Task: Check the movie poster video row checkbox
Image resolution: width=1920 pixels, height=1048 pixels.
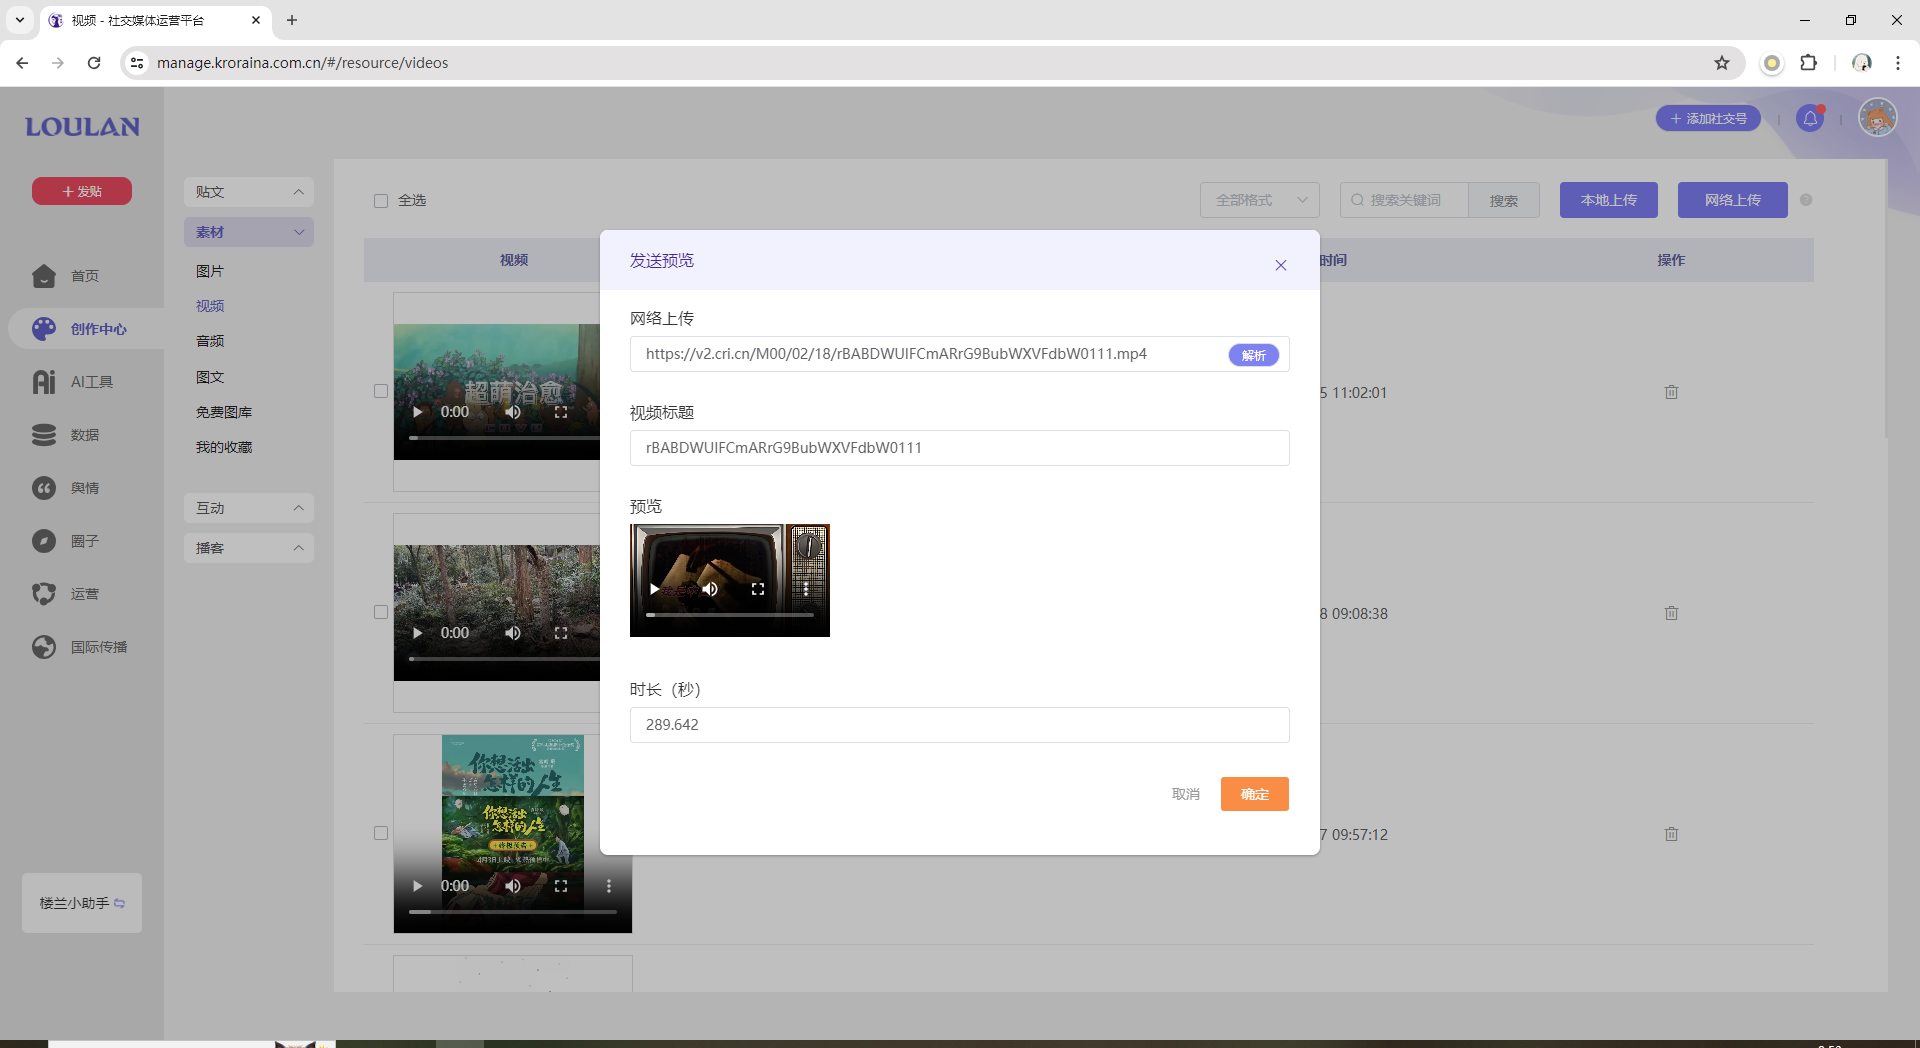Action: pos(381,833)
